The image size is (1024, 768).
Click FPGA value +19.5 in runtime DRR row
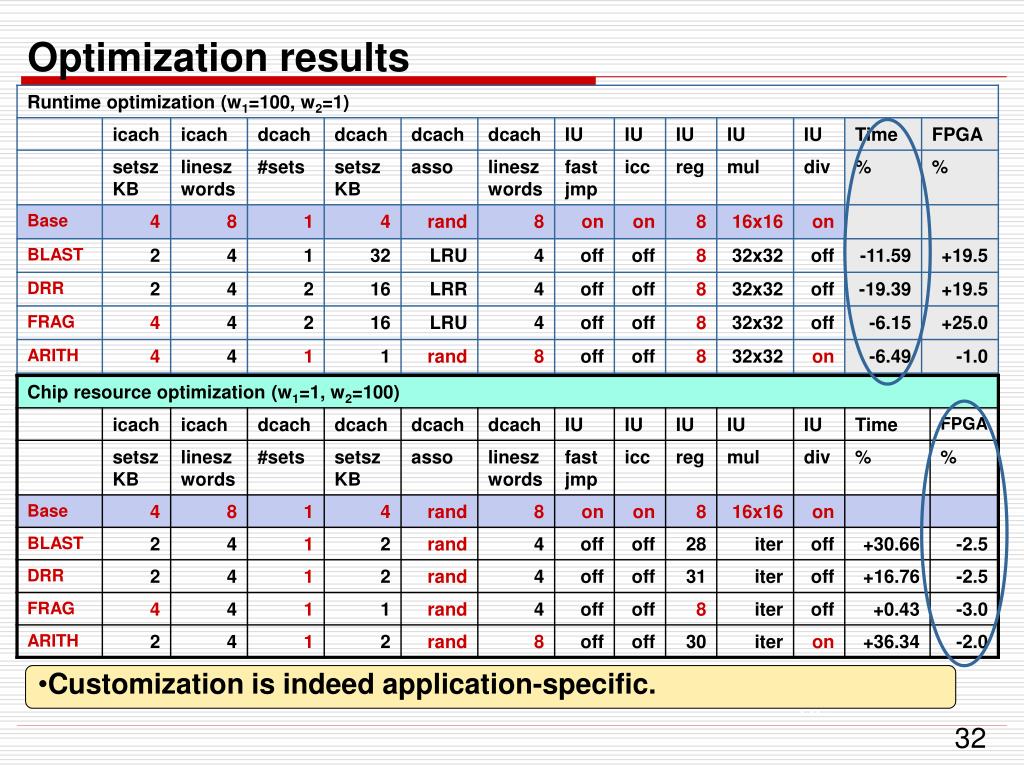[964, 289]
